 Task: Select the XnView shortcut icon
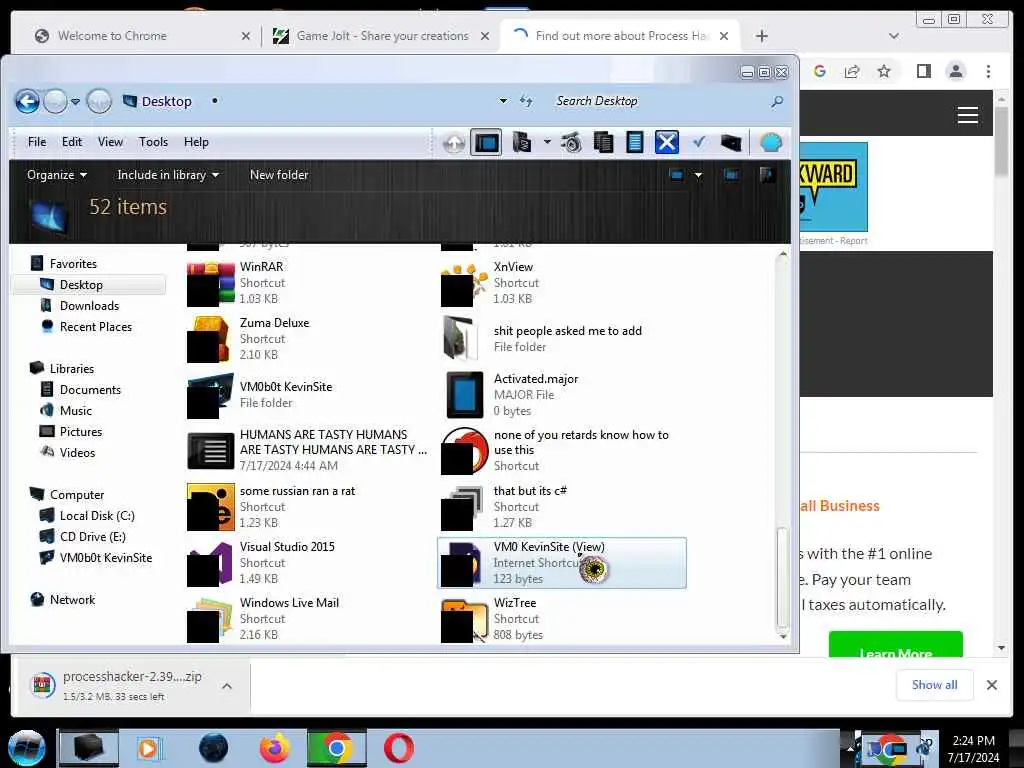click(464, 283)
